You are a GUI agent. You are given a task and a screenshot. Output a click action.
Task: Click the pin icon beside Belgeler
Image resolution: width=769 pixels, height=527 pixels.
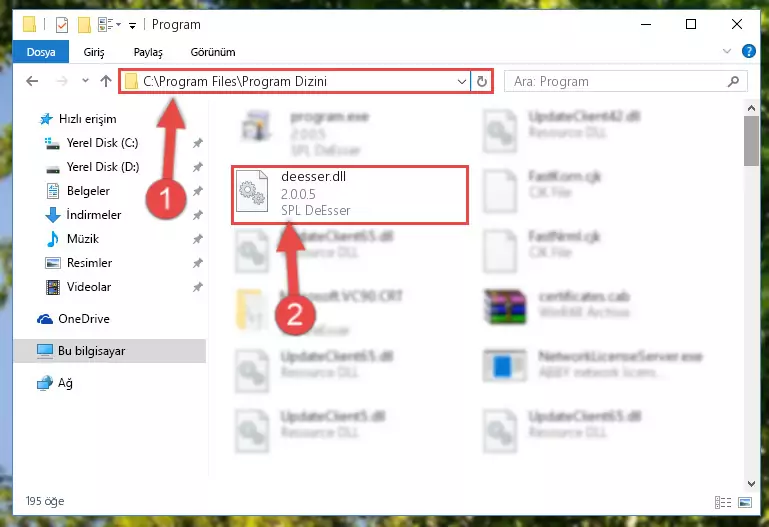coord(197,191)
